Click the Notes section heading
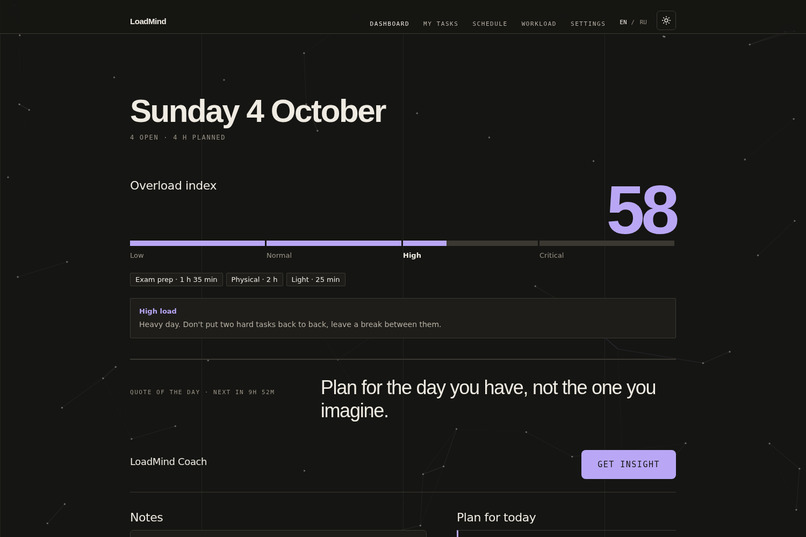The width and height of the screenshot is (806, 537). 146,517
